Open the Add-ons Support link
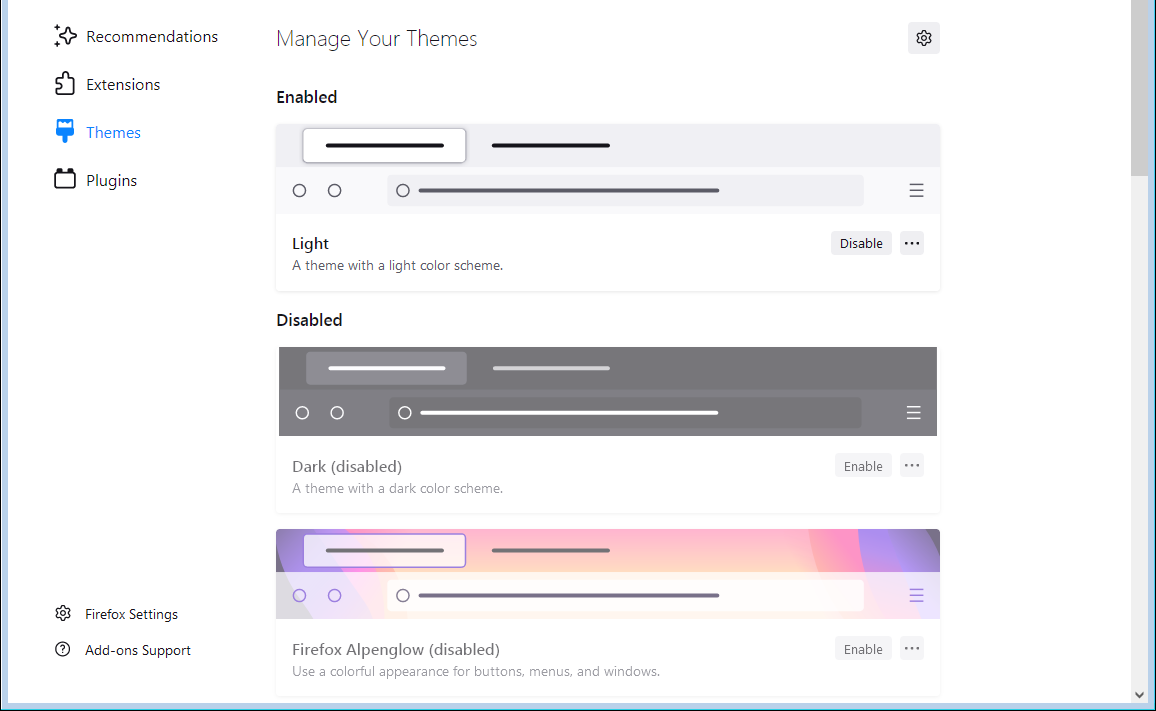 point(137,649)
